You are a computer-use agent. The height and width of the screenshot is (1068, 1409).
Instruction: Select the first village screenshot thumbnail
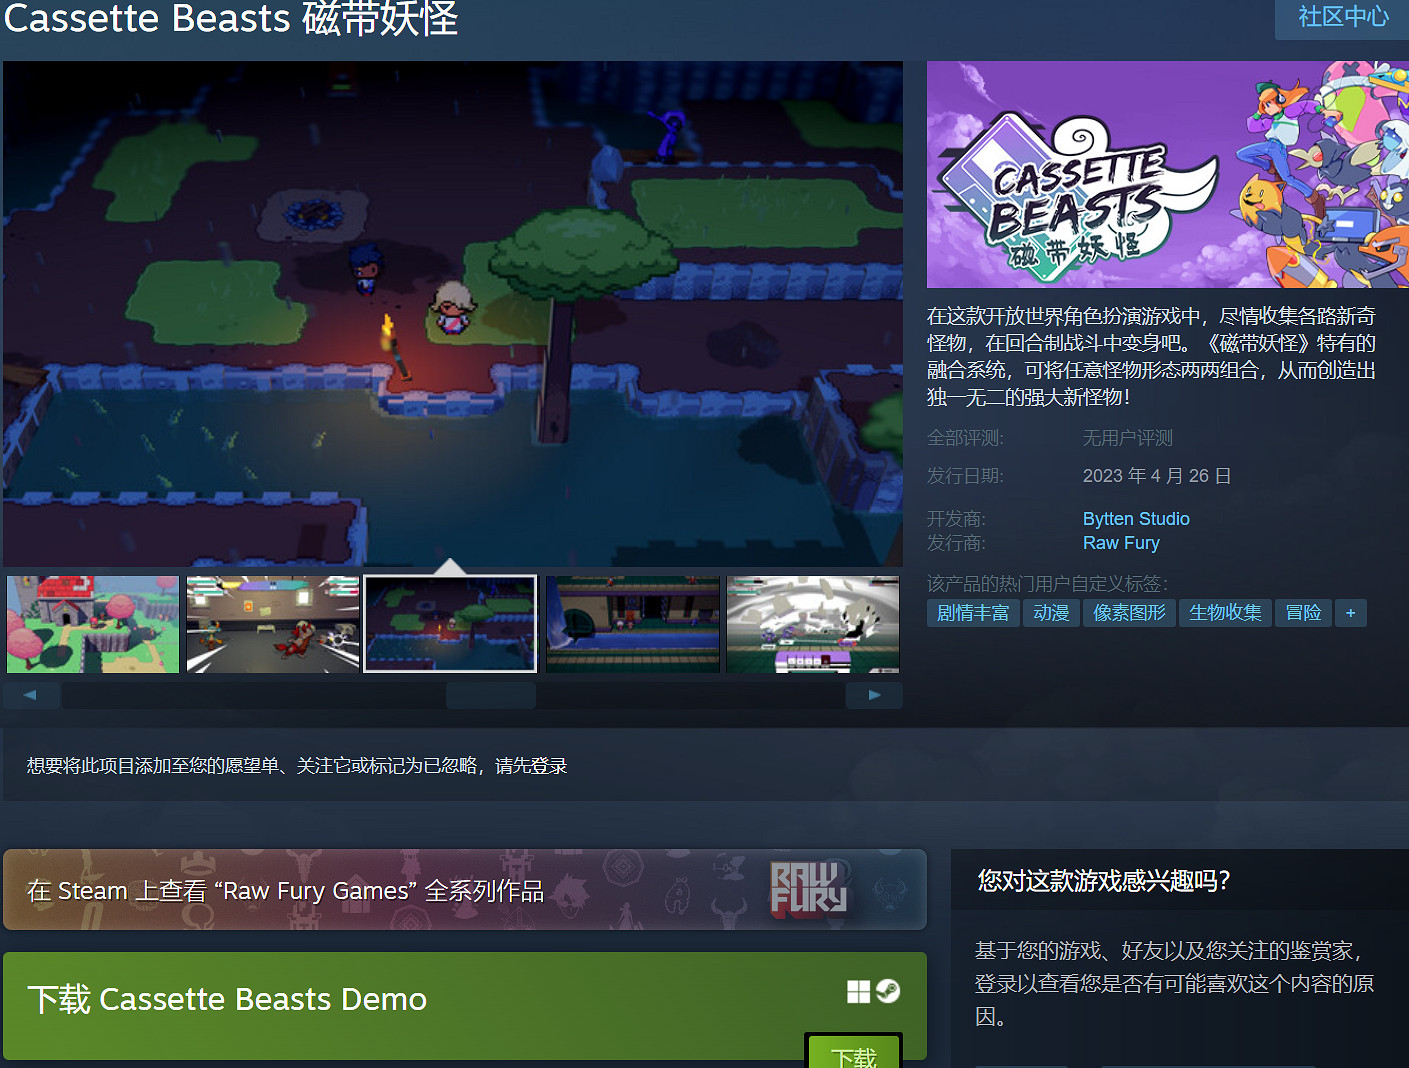point(92,623)
